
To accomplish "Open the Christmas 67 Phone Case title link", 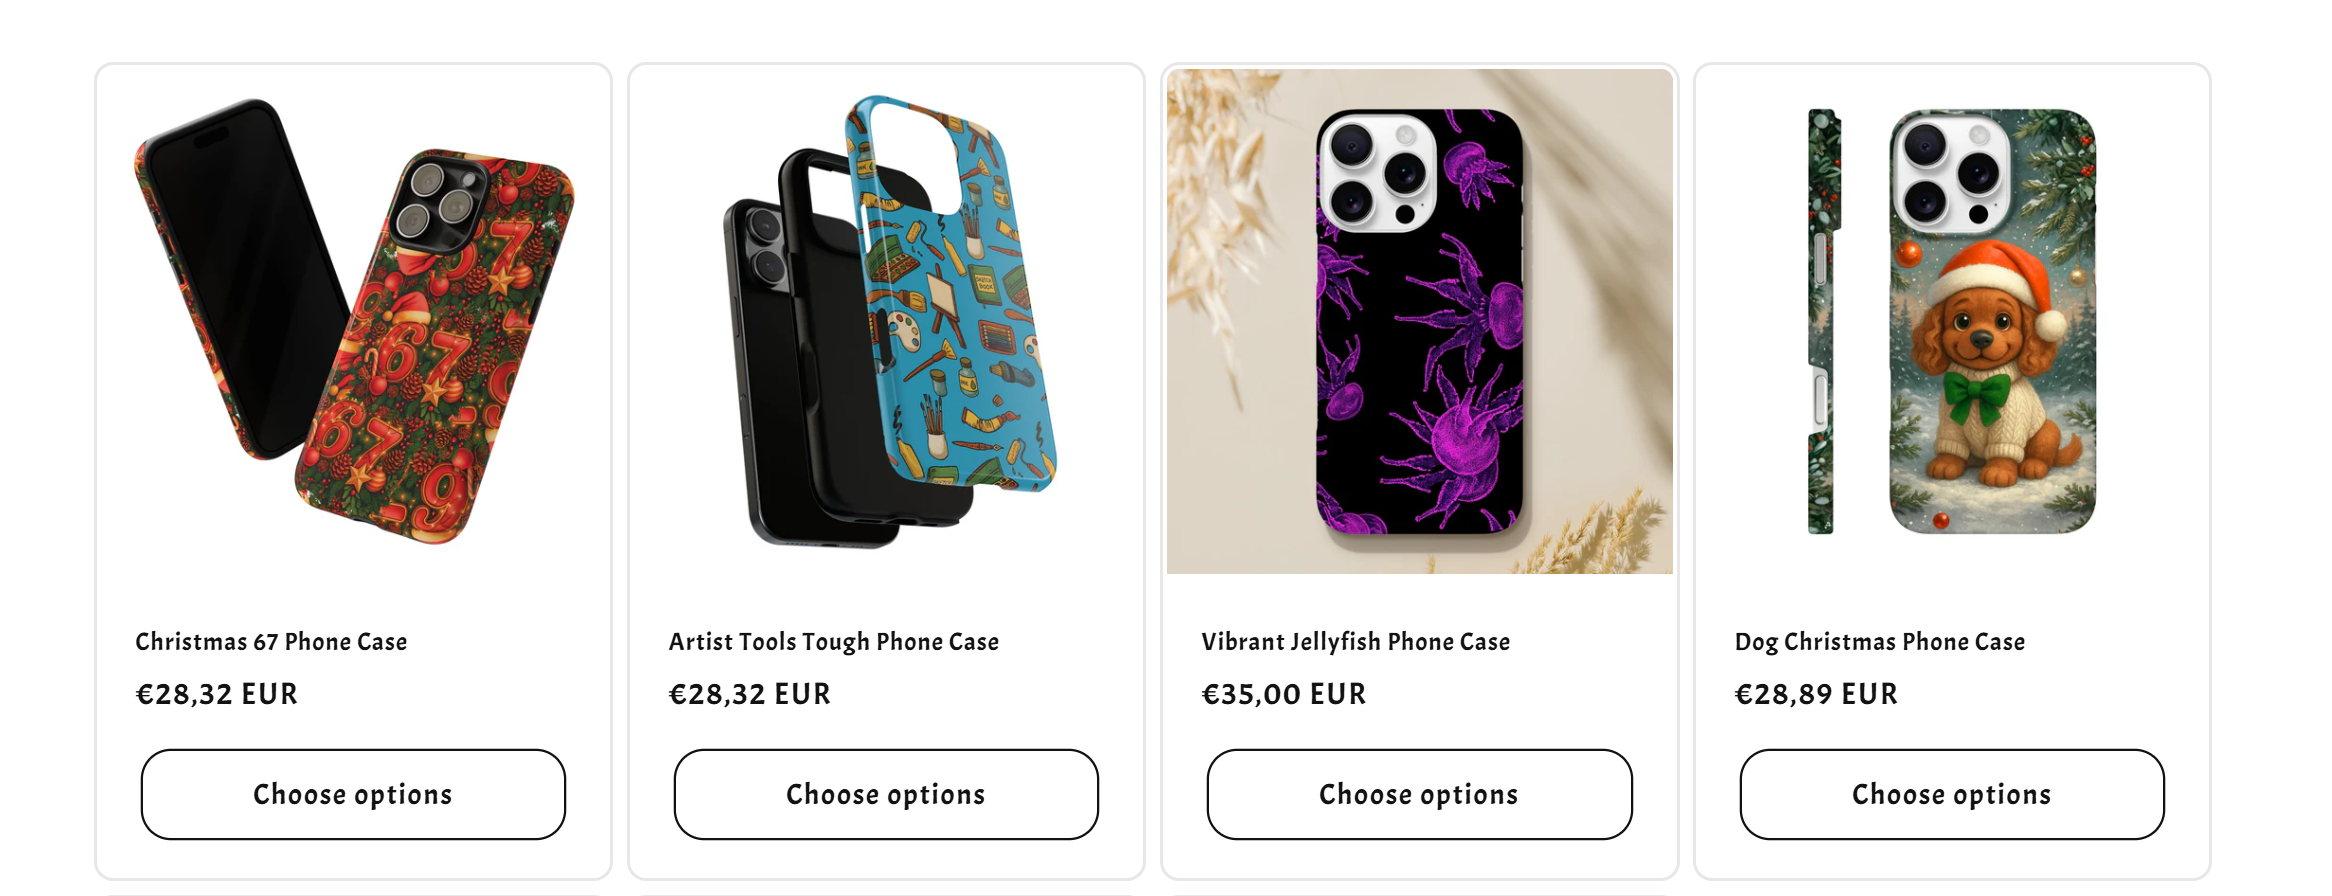I will [x=271, y=642].
